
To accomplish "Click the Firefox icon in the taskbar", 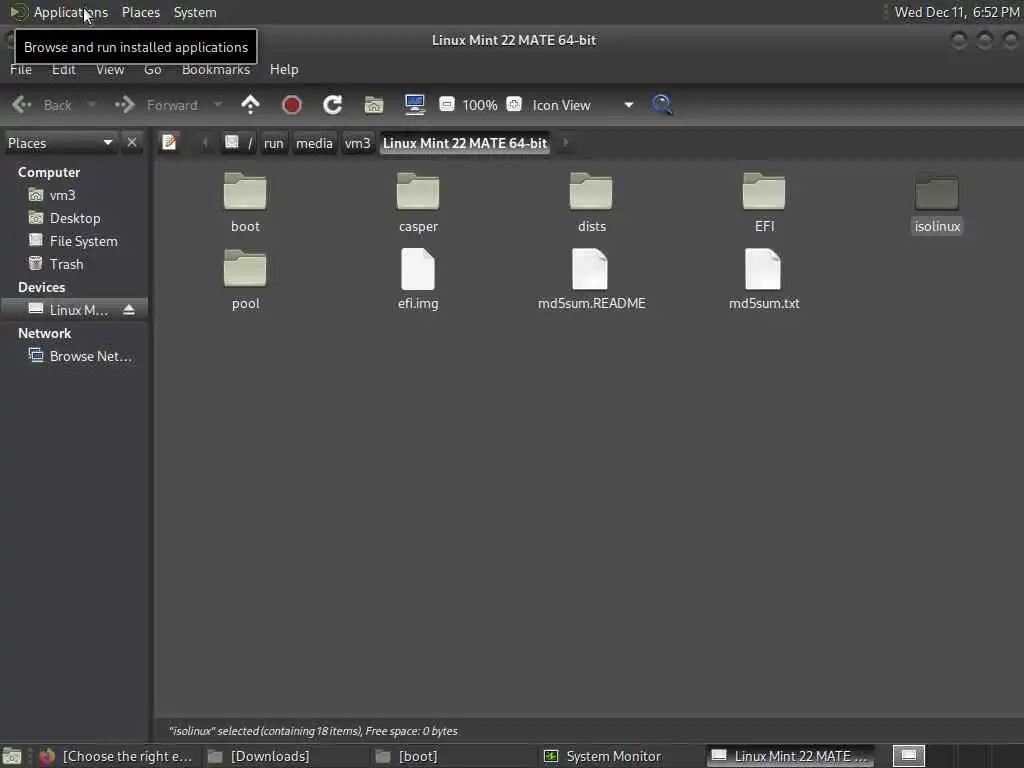I will (46, 756).
